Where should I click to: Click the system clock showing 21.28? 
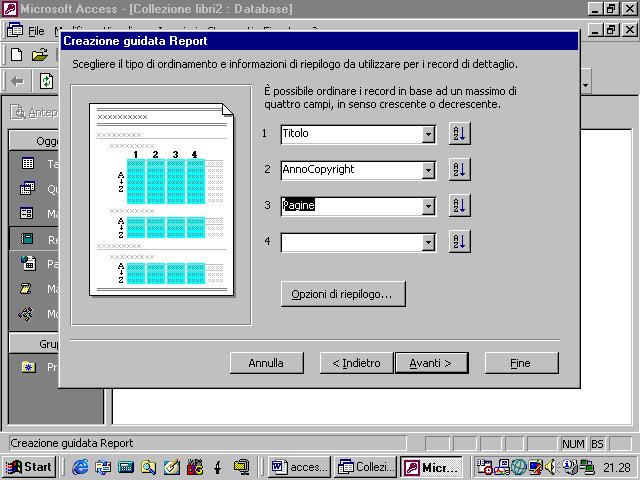click(617, 467)
